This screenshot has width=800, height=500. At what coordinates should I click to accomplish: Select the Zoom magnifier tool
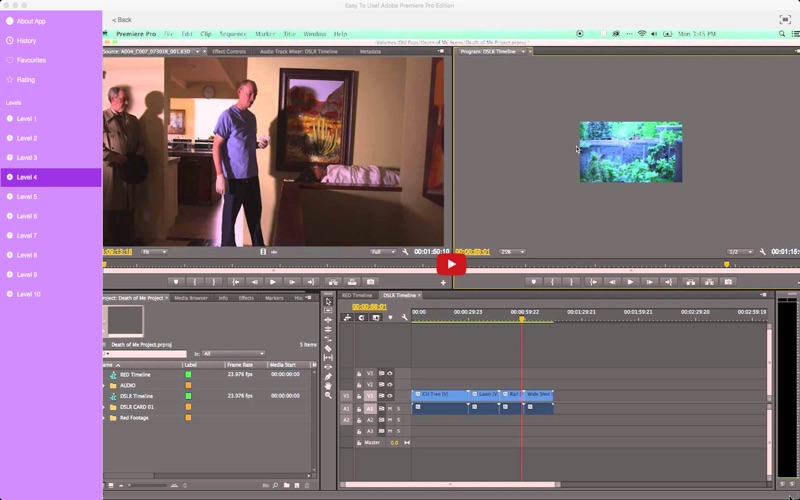pyautogui.click(x=328, y=395)
